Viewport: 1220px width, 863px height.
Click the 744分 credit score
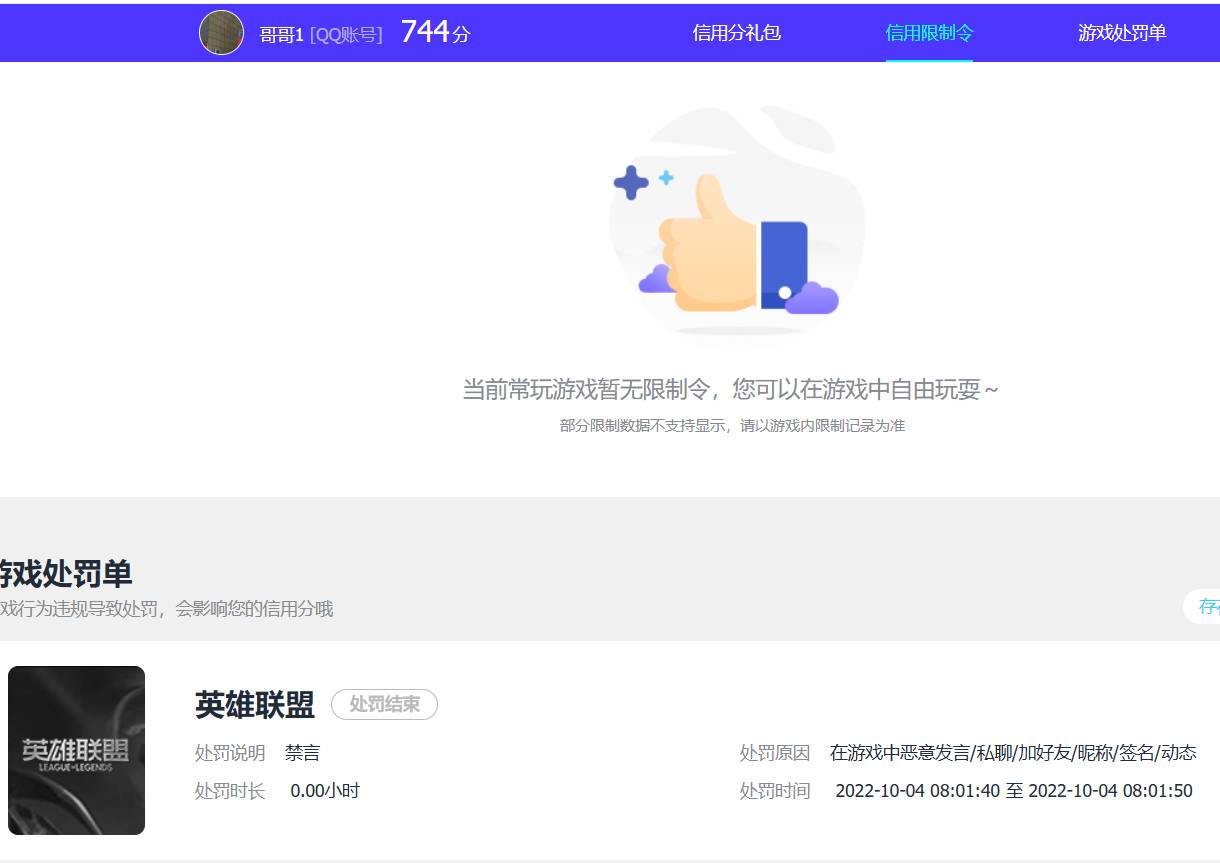point(433,31)
